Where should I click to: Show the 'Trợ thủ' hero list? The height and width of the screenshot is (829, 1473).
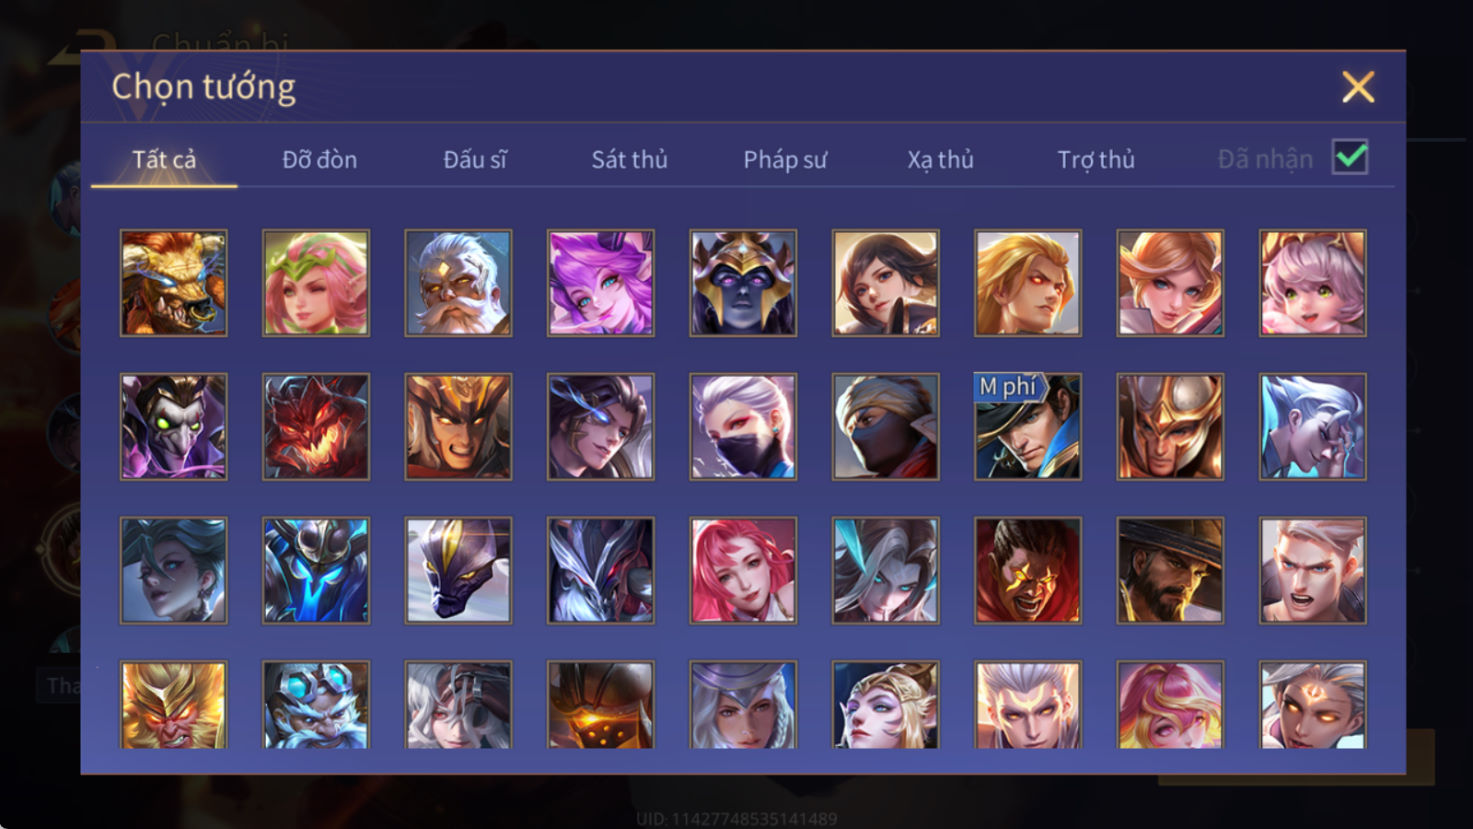(1096, 159)
